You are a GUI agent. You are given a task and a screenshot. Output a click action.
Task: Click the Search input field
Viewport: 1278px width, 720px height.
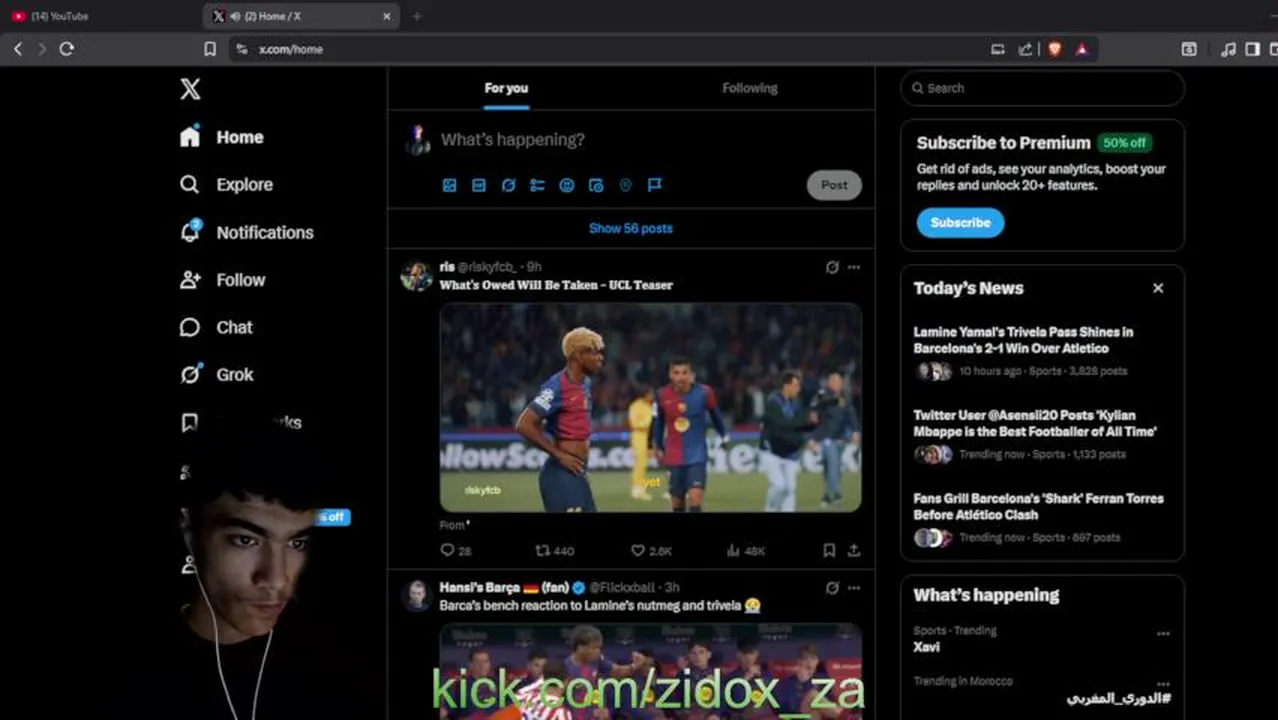(1042, 88)
